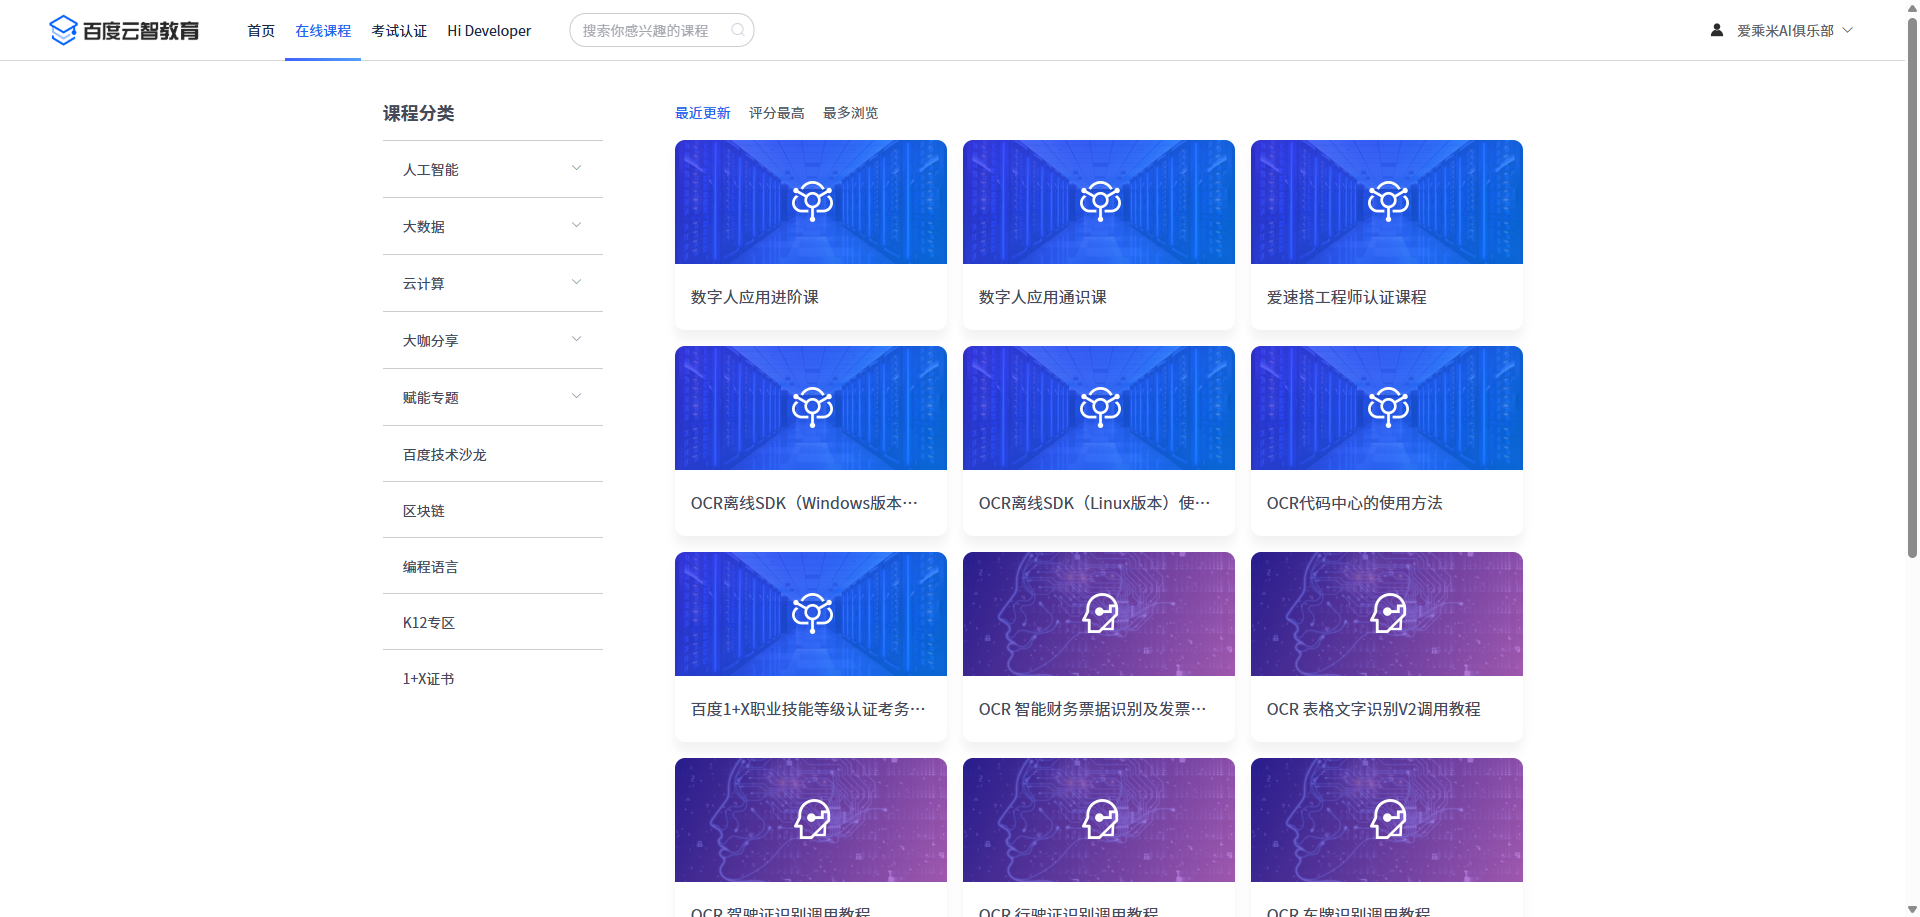Click the course search input field
The width and height of the screenshot is (1920, 917).
[661, 30]
